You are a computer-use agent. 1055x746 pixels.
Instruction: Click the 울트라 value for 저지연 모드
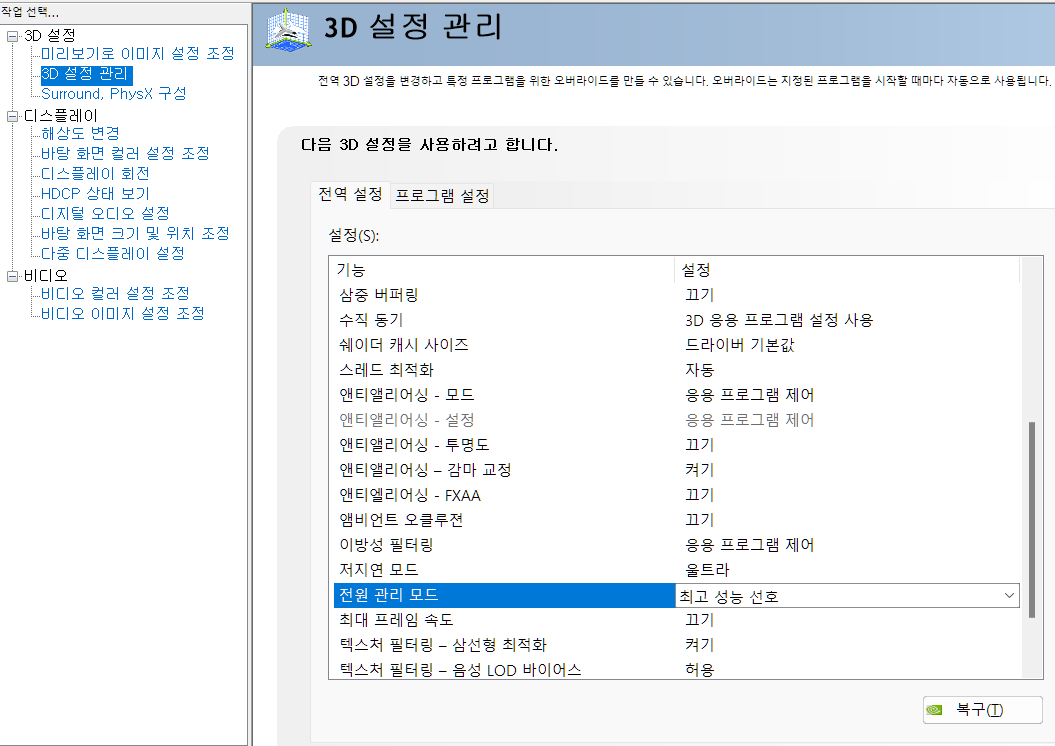coord(707,570)
